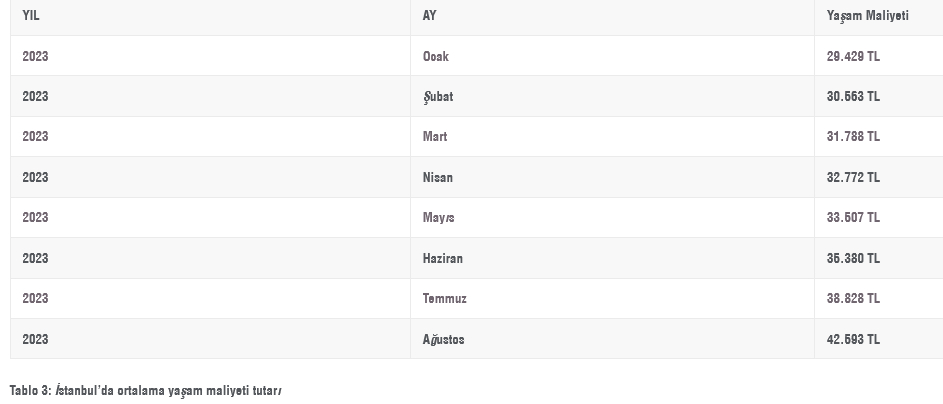
Task: Click the YIL column header
Action: 31,16
